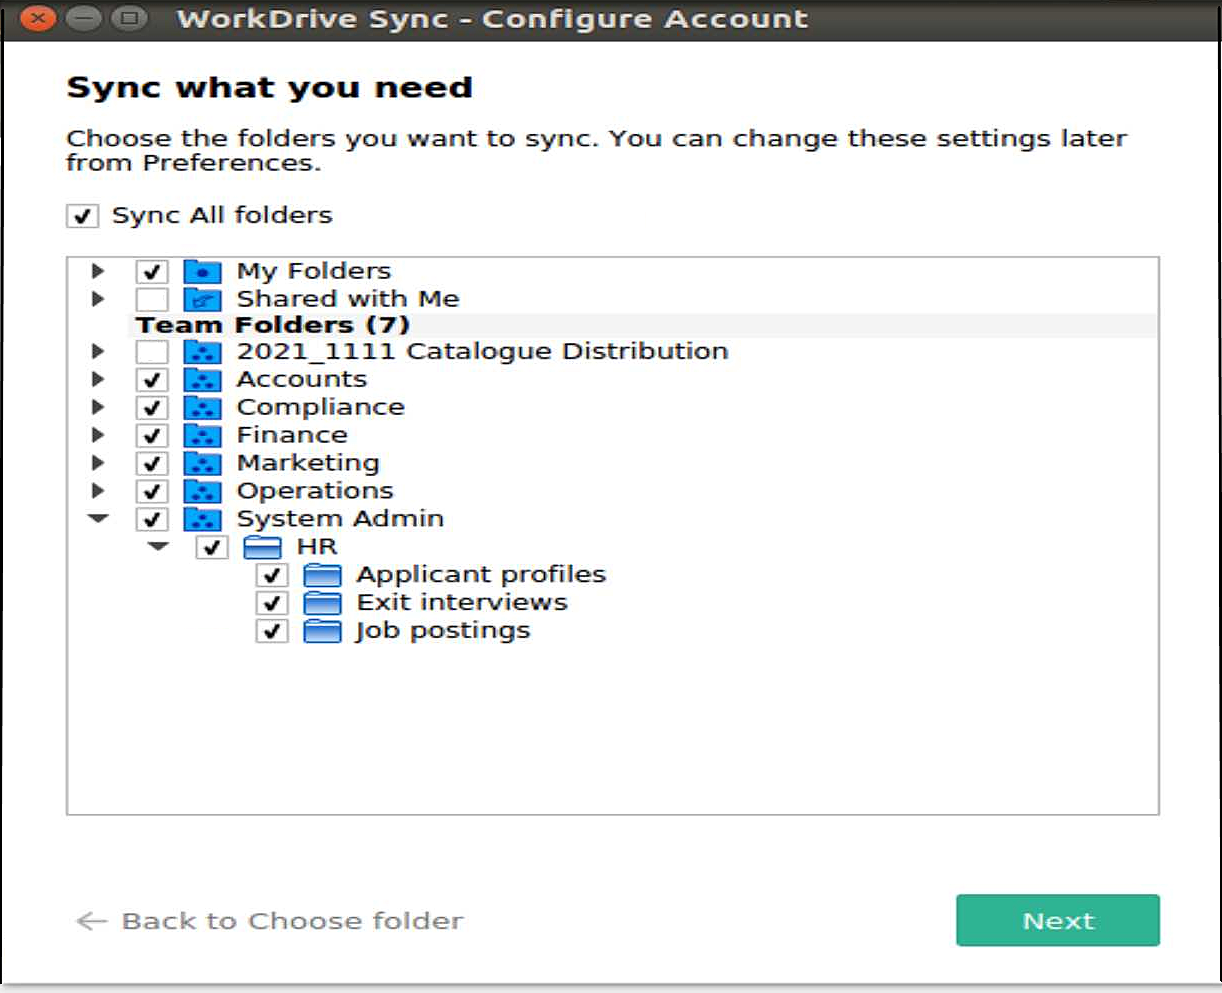
Task: Untick the Marketing checkbox
Action: pyautogui.click(x=152, y=464)
